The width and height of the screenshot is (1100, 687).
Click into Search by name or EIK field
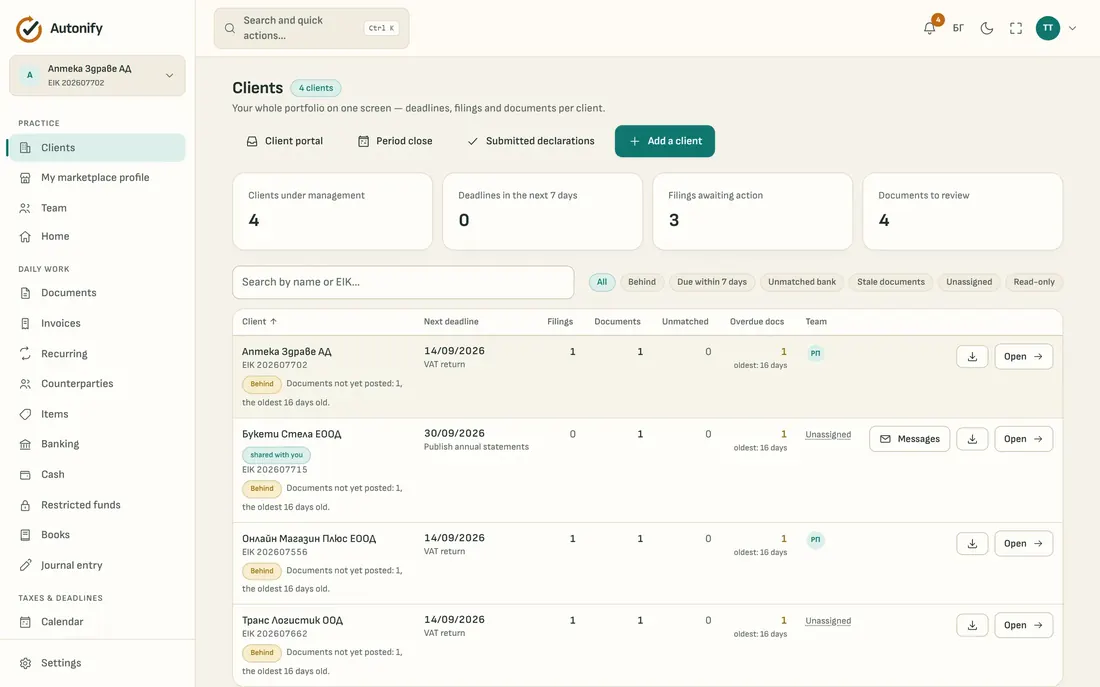(x=403, y=282)
